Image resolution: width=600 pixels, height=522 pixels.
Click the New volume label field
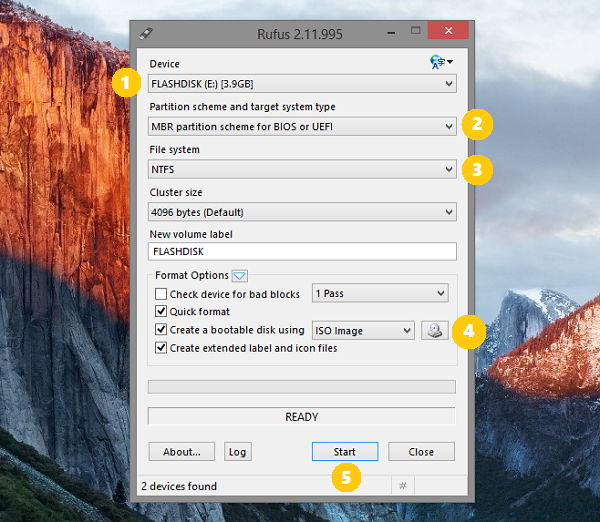click(302, 251)
